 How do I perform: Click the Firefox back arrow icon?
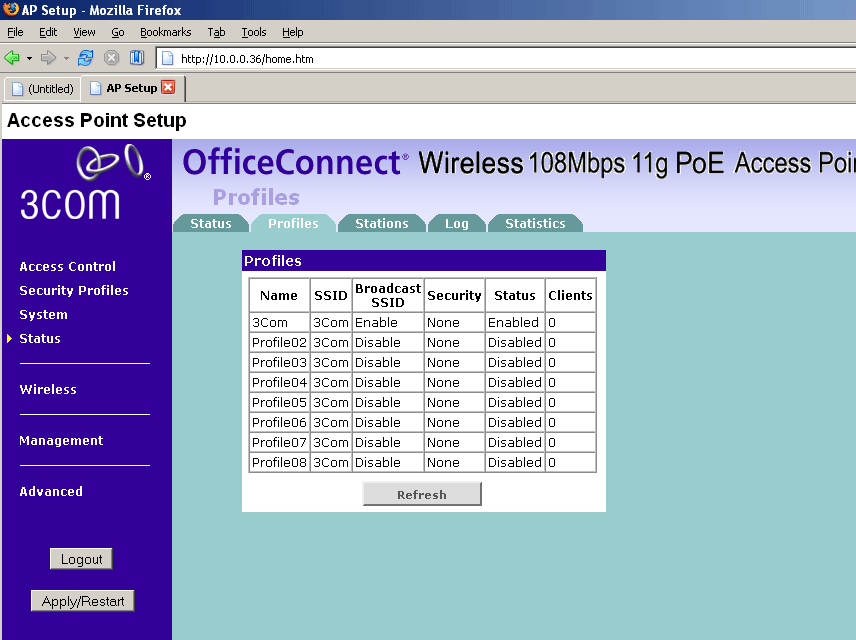coord(11,57)
